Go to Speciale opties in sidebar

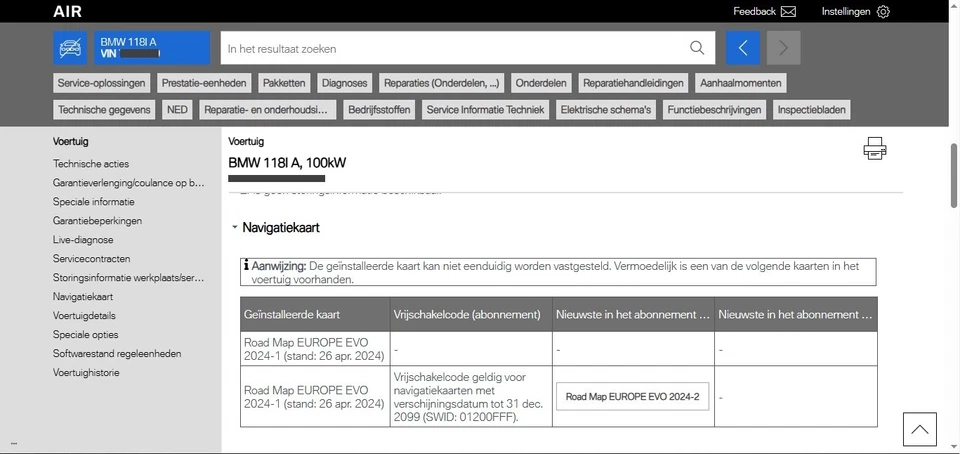click(86, 335)
